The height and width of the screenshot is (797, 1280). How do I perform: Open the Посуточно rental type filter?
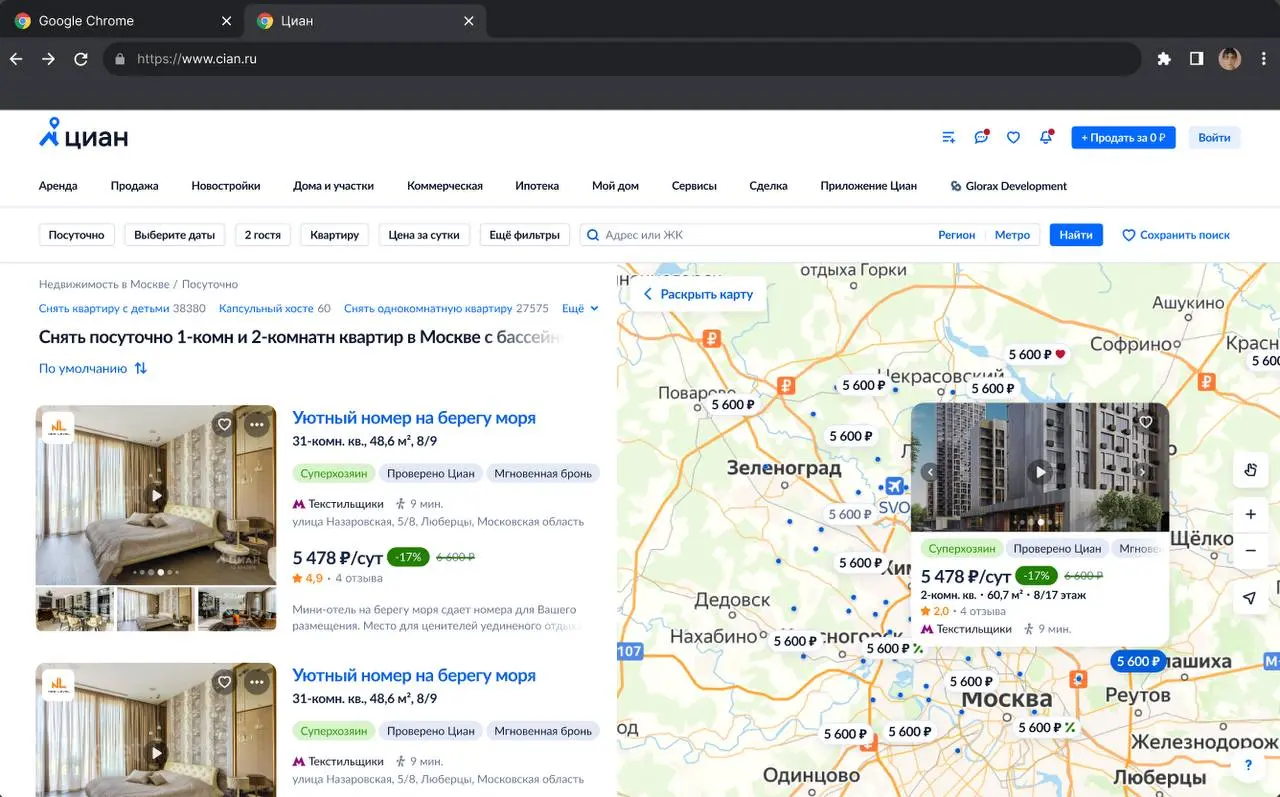(77, 235)
